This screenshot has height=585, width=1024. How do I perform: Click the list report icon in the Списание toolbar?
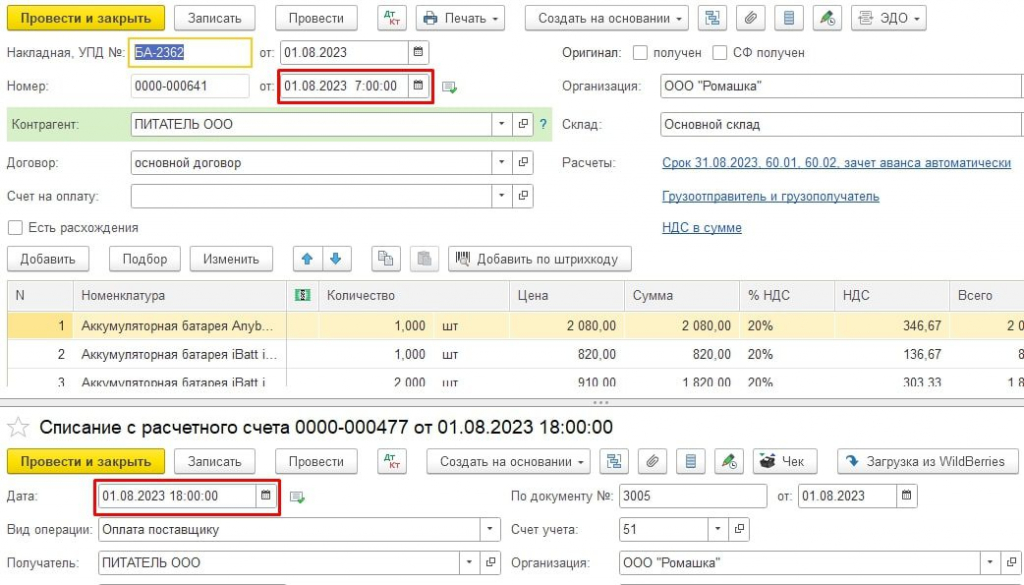pyautogui.click(x=690, y=461)
